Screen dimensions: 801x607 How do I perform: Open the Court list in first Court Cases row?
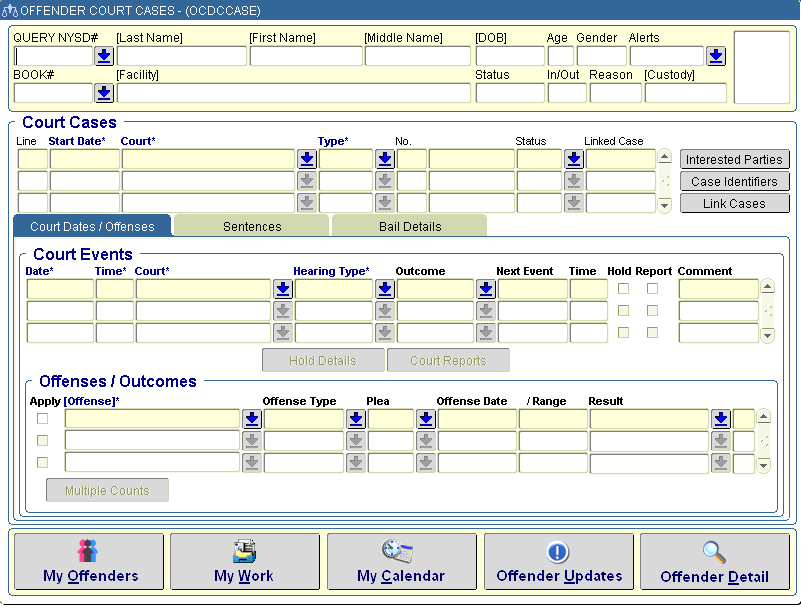[307, 159]
